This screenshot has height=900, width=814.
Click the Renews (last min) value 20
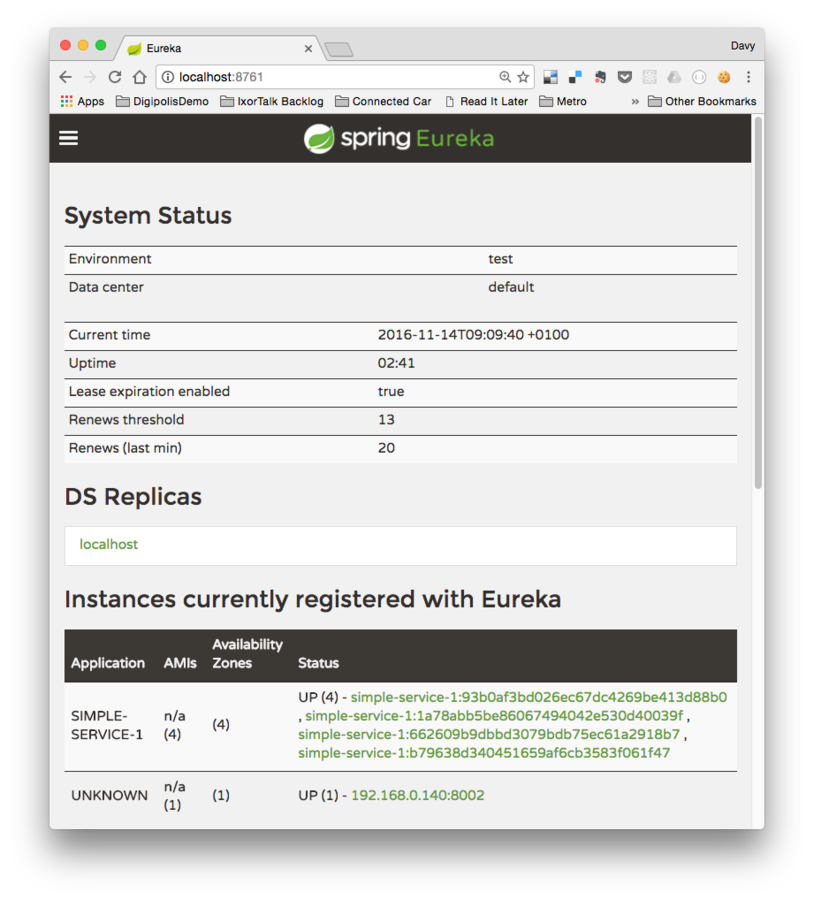(386, 448)
